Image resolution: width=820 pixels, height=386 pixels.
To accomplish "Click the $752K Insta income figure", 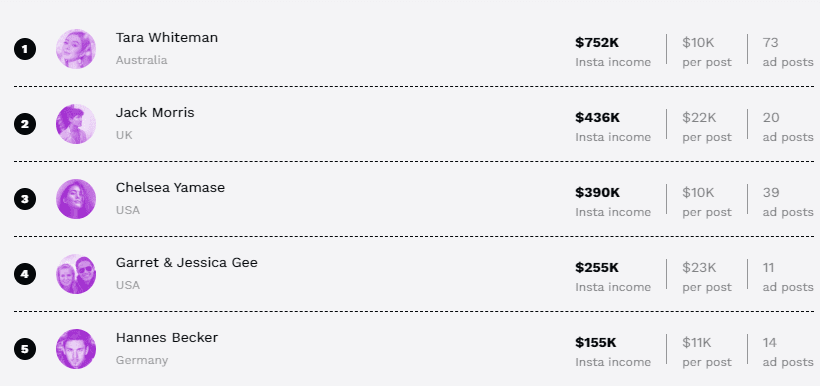I will (597, 42).
